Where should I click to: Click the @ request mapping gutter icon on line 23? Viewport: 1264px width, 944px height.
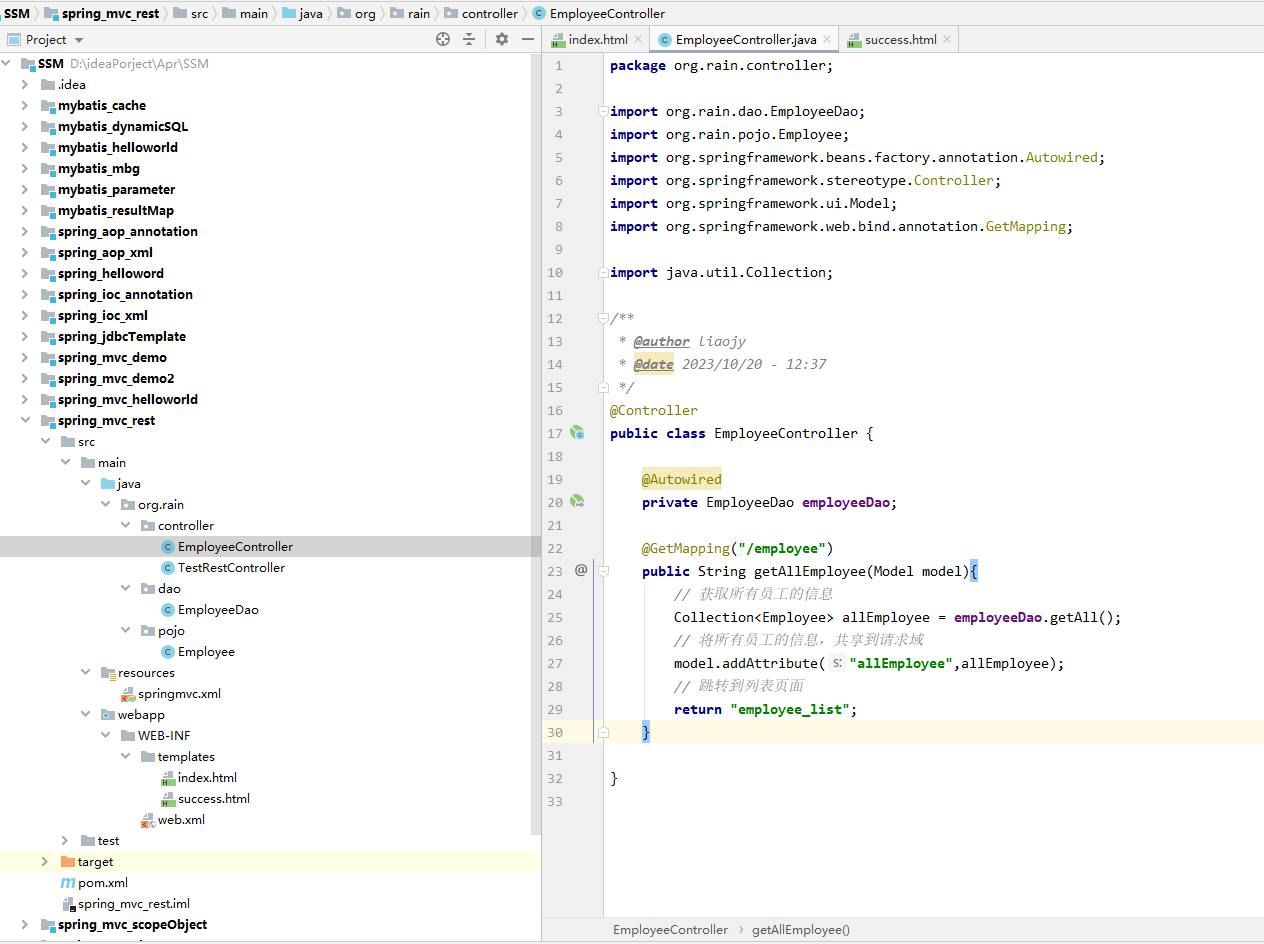[x=581, y=570]
